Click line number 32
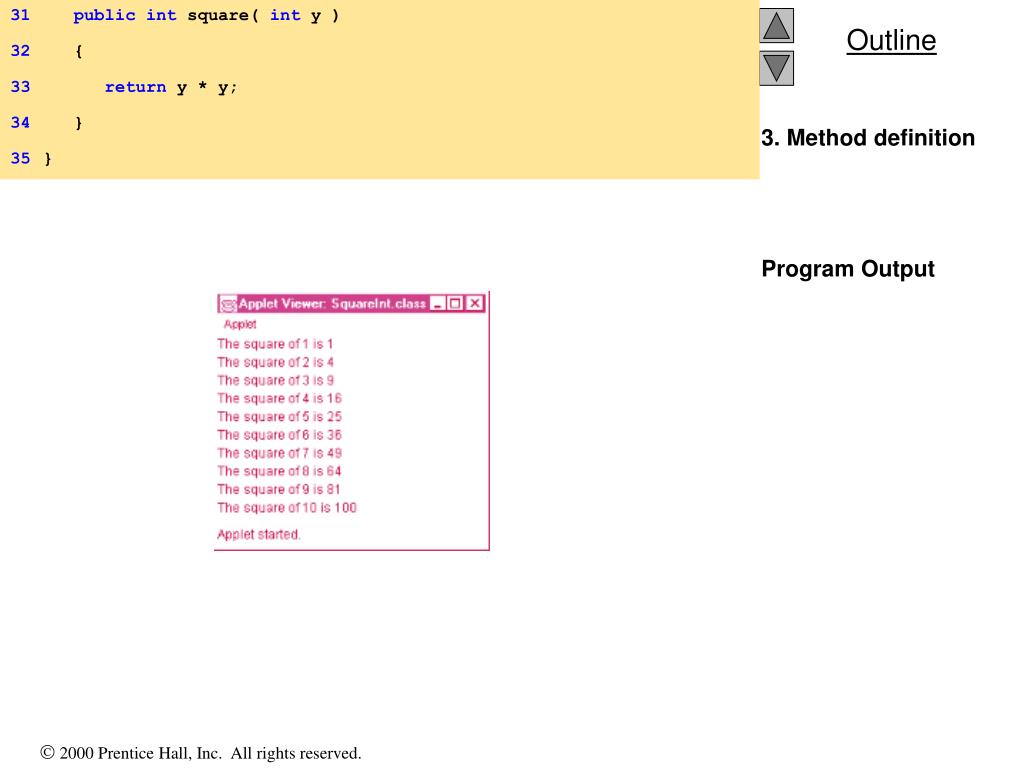 [x=20, y=51]
